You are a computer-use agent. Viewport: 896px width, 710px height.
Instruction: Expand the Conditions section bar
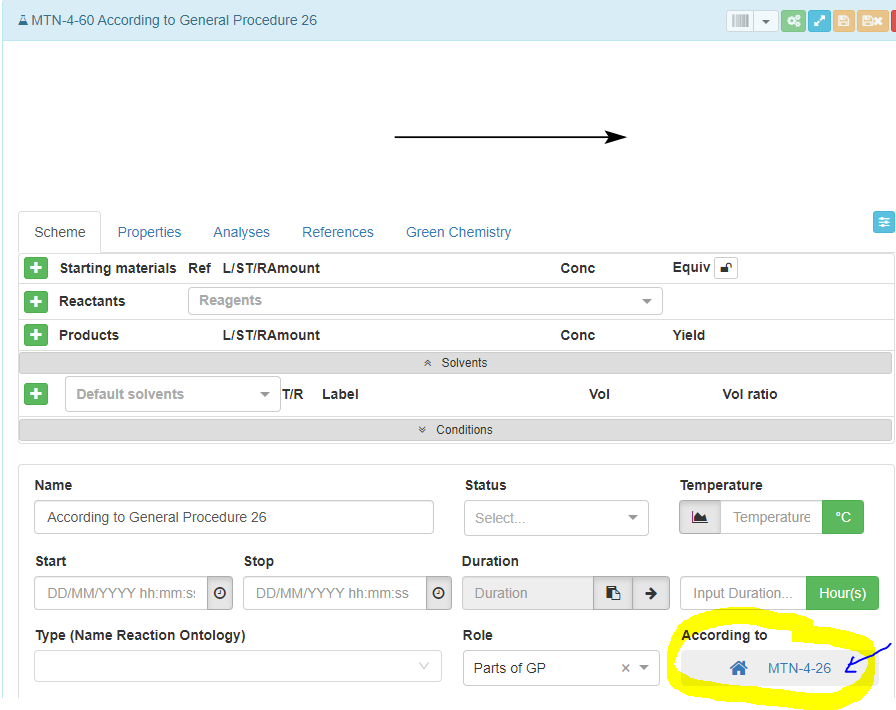pyautogui.click(x=455, y=430)
